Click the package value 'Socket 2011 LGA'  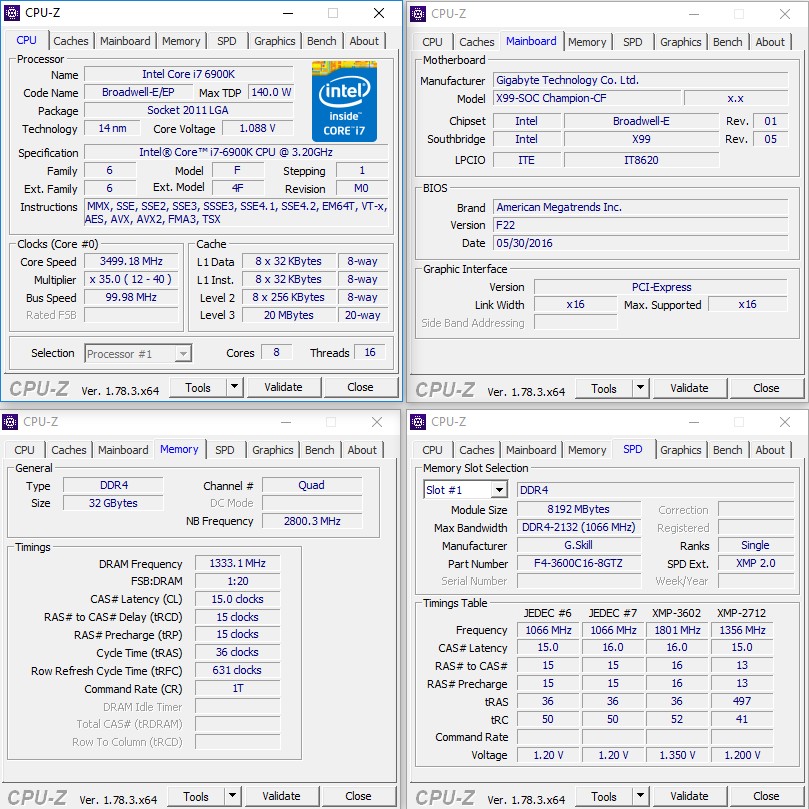pyautogui.click(x=189, y=110)
